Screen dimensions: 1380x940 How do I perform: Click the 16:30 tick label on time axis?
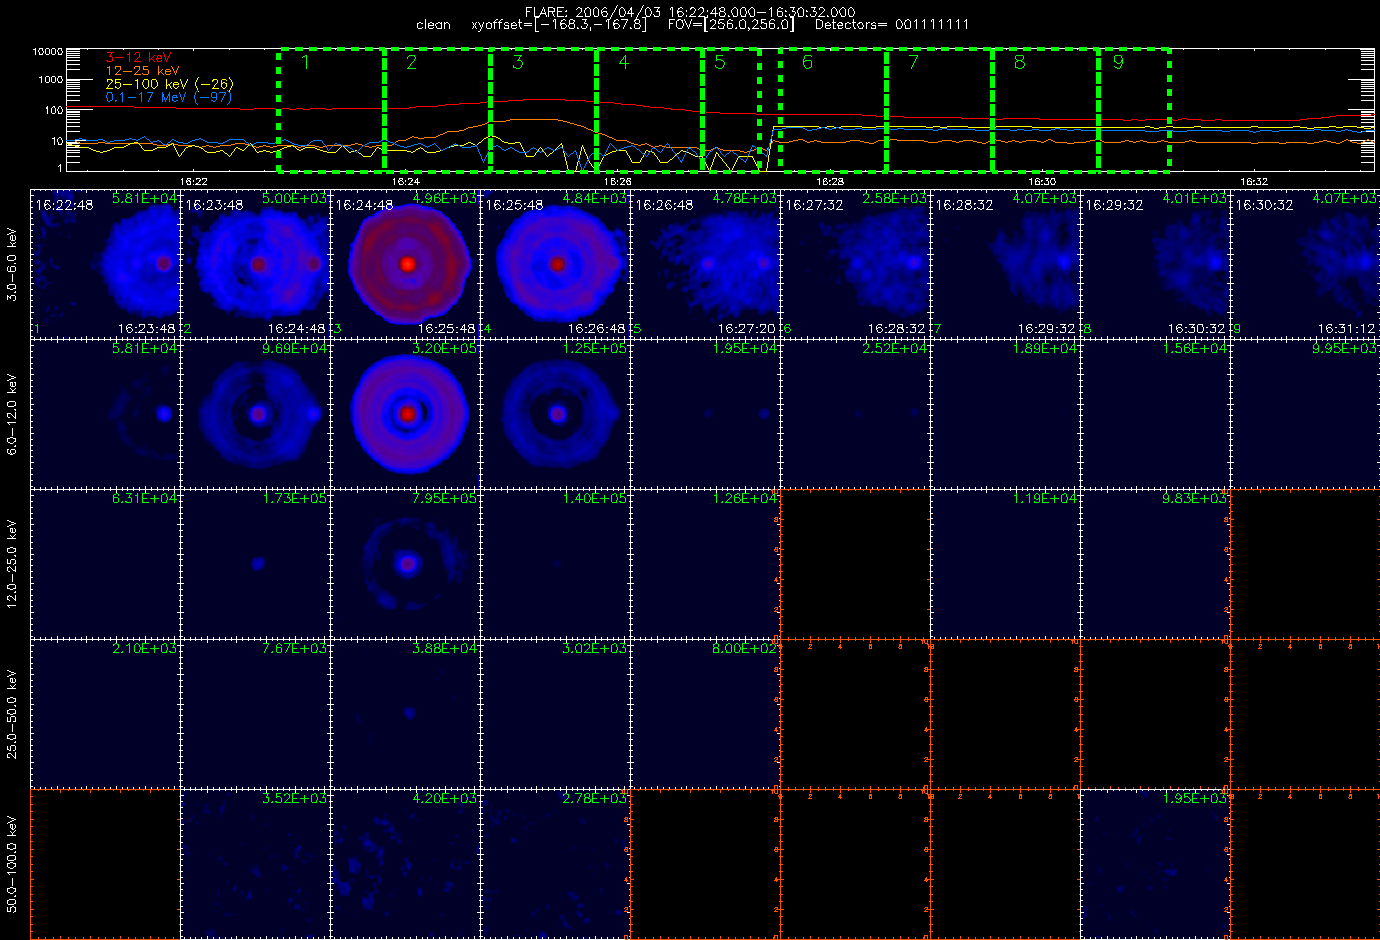(1042, 182)
